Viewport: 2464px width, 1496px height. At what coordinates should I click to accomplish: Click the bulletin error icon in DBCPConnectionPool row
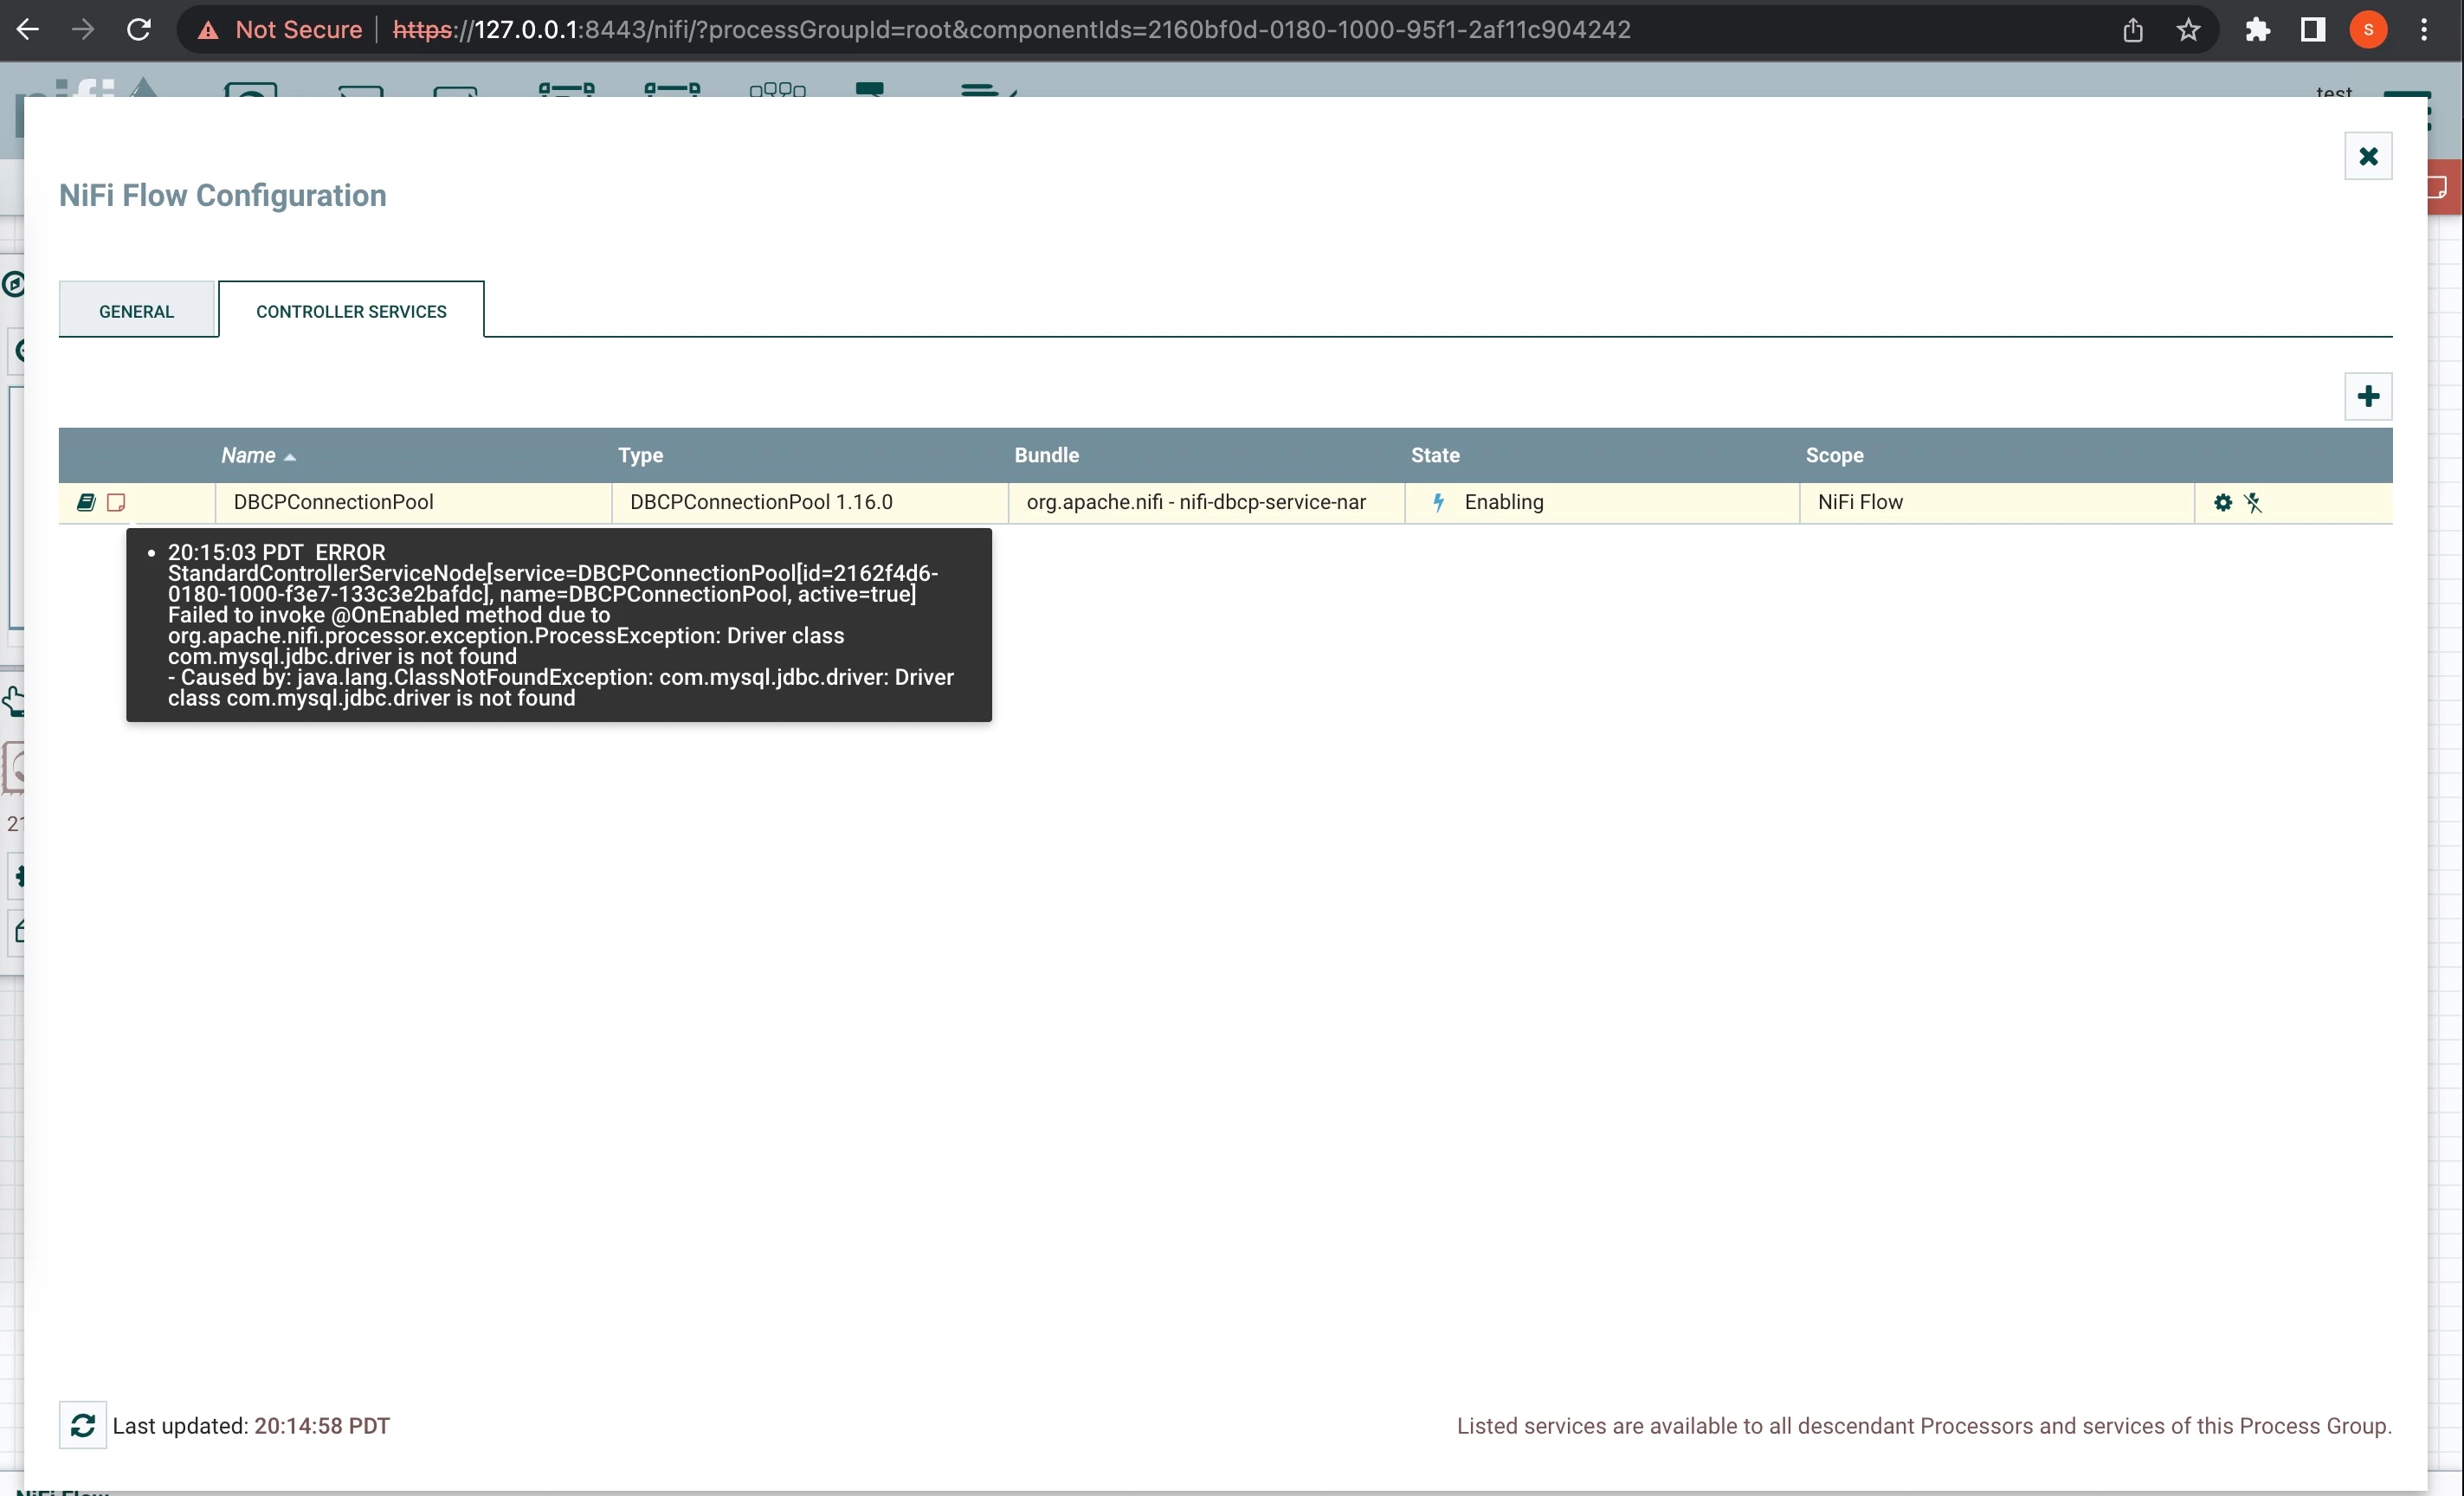click(x=116, y=502)
